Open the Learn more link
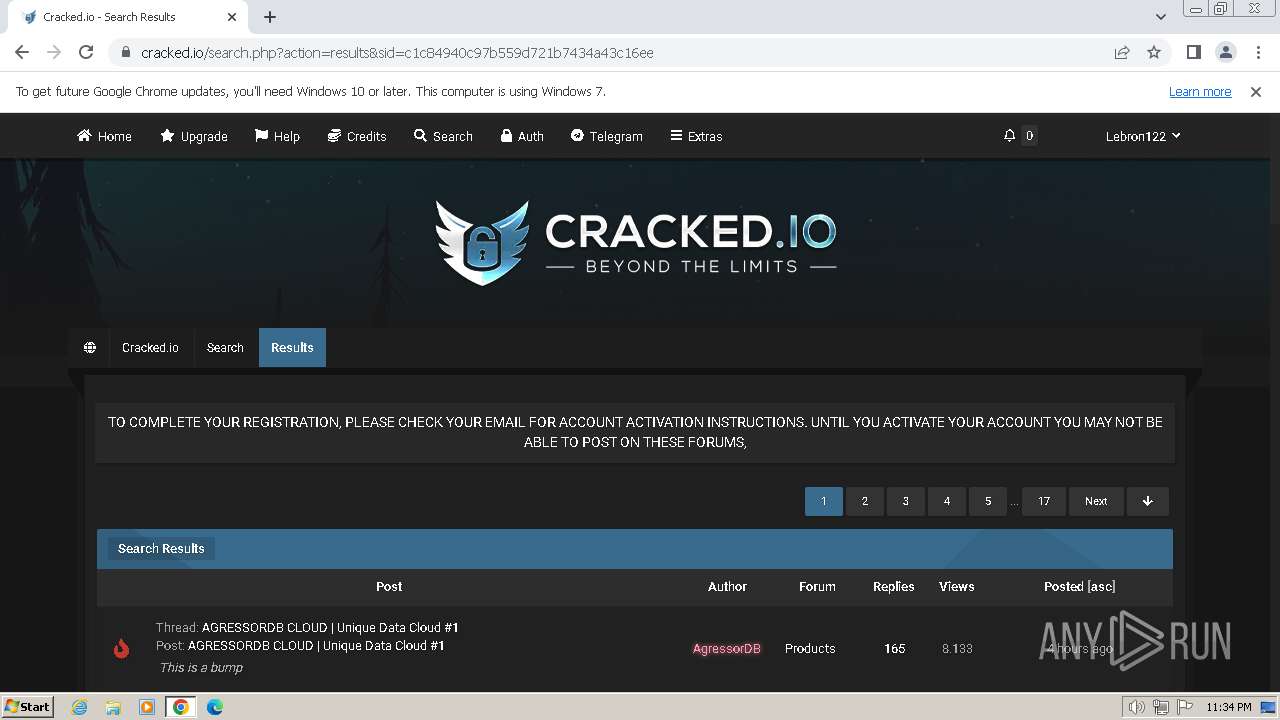 tap(1200, 91)
